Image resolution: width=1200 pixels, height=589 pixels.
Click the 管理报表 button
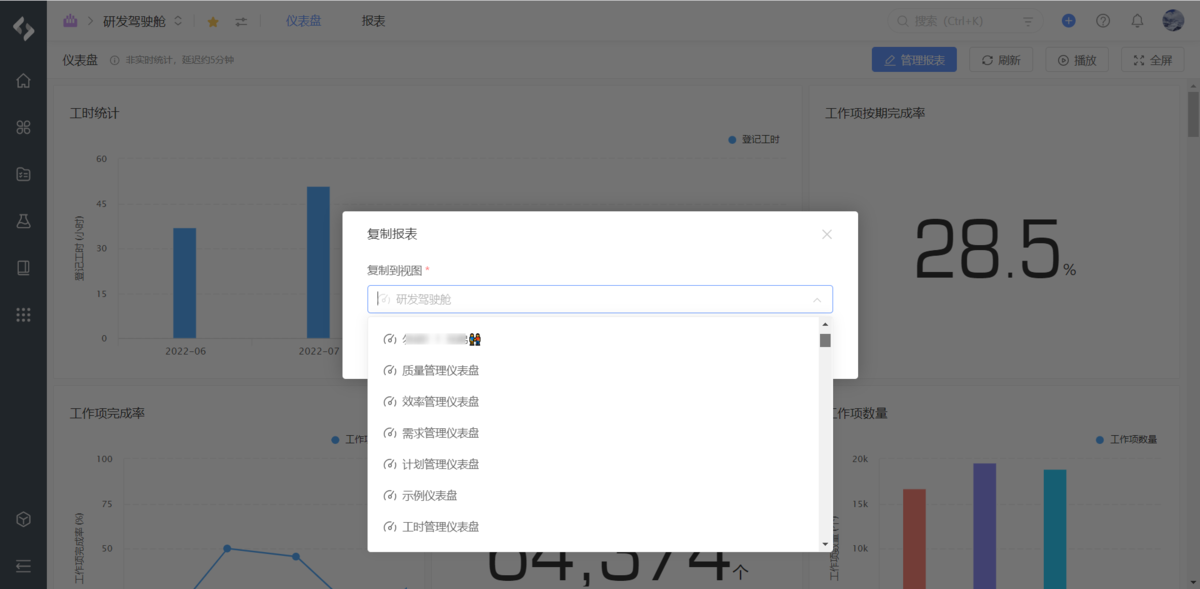tap(914, 60)
